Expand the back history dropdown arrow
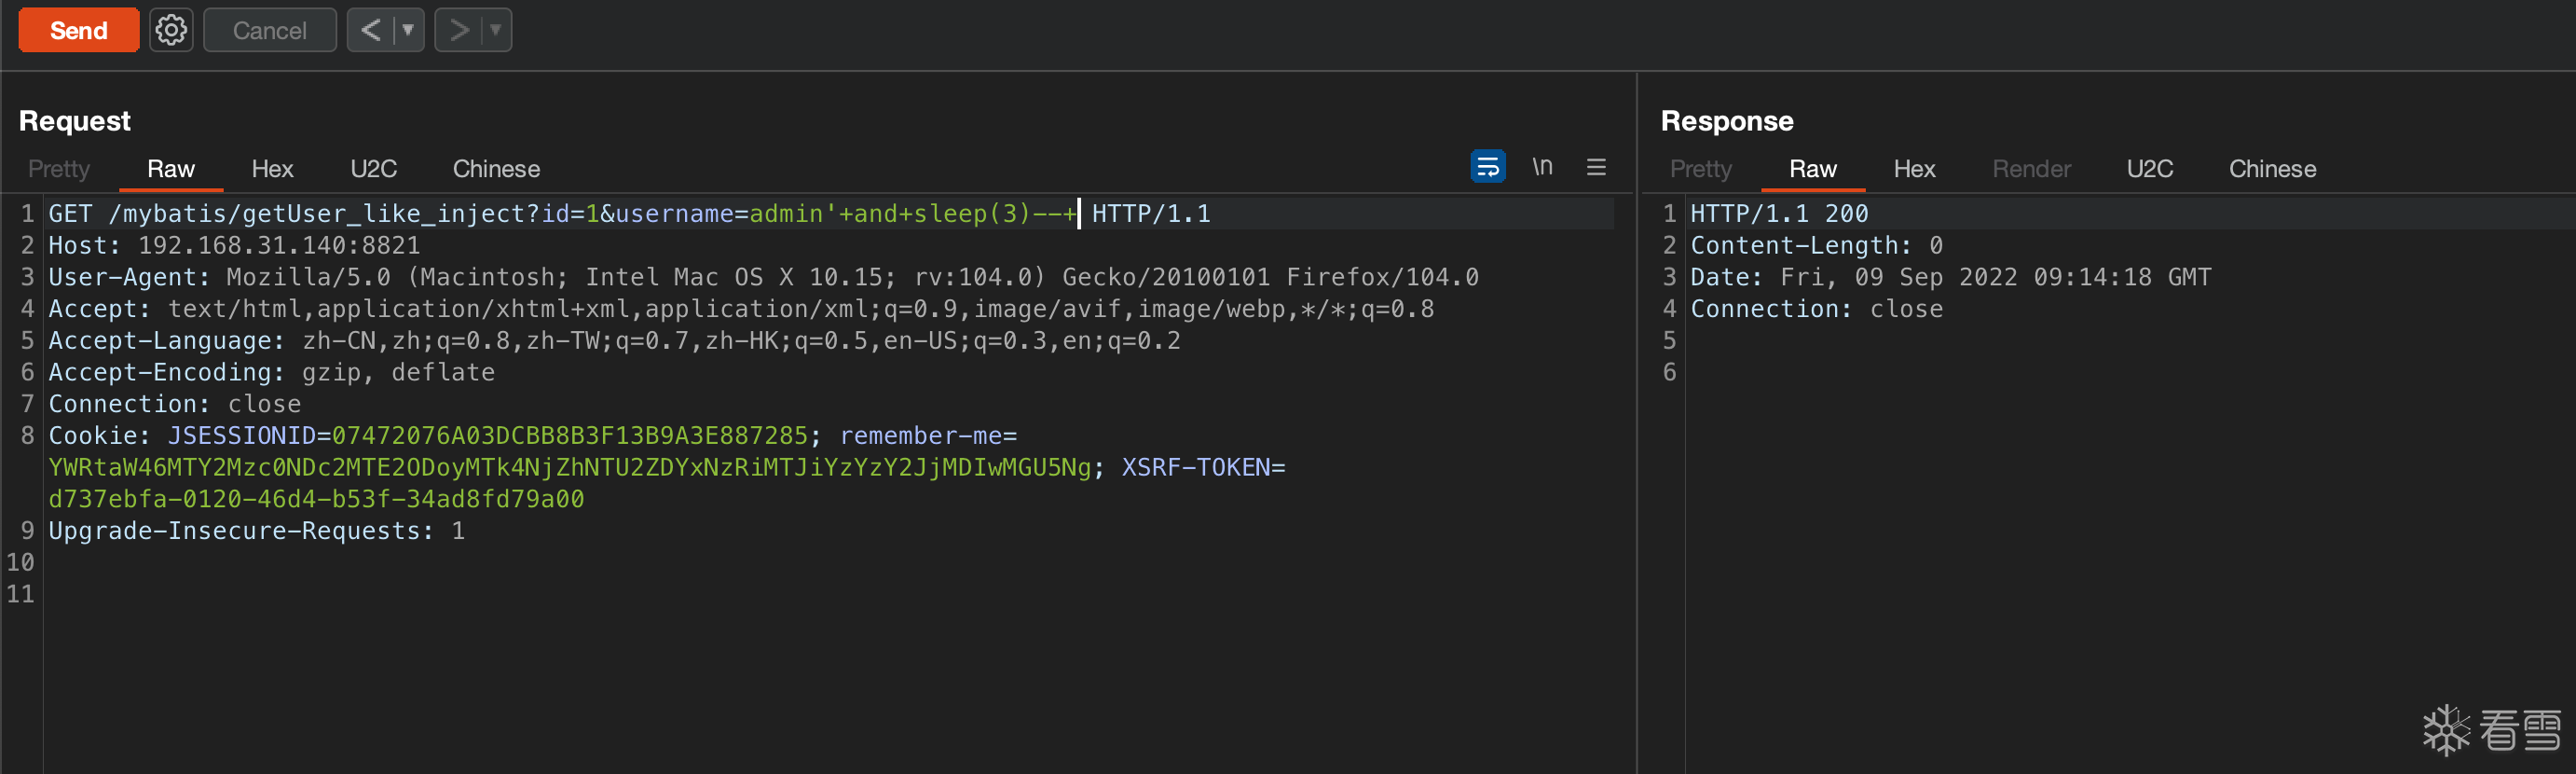The image size is (2576, 774). [x=408, y=30]
